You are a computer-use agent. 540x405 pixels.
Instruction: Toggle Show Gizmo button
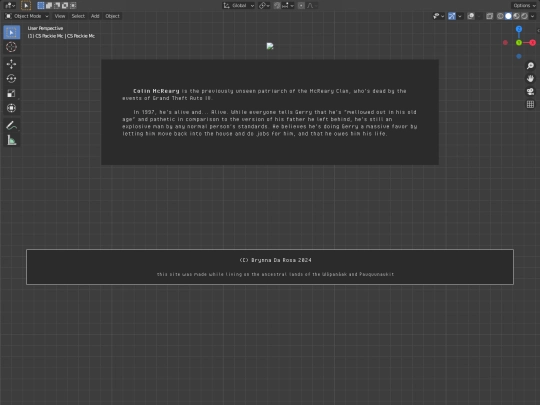point(451,16)
